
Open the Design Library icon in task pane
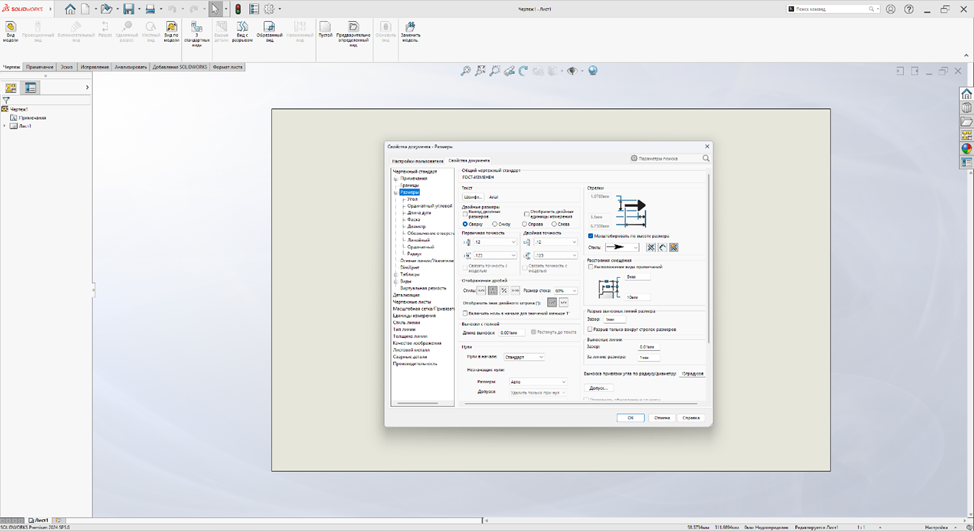pos(966,107)
